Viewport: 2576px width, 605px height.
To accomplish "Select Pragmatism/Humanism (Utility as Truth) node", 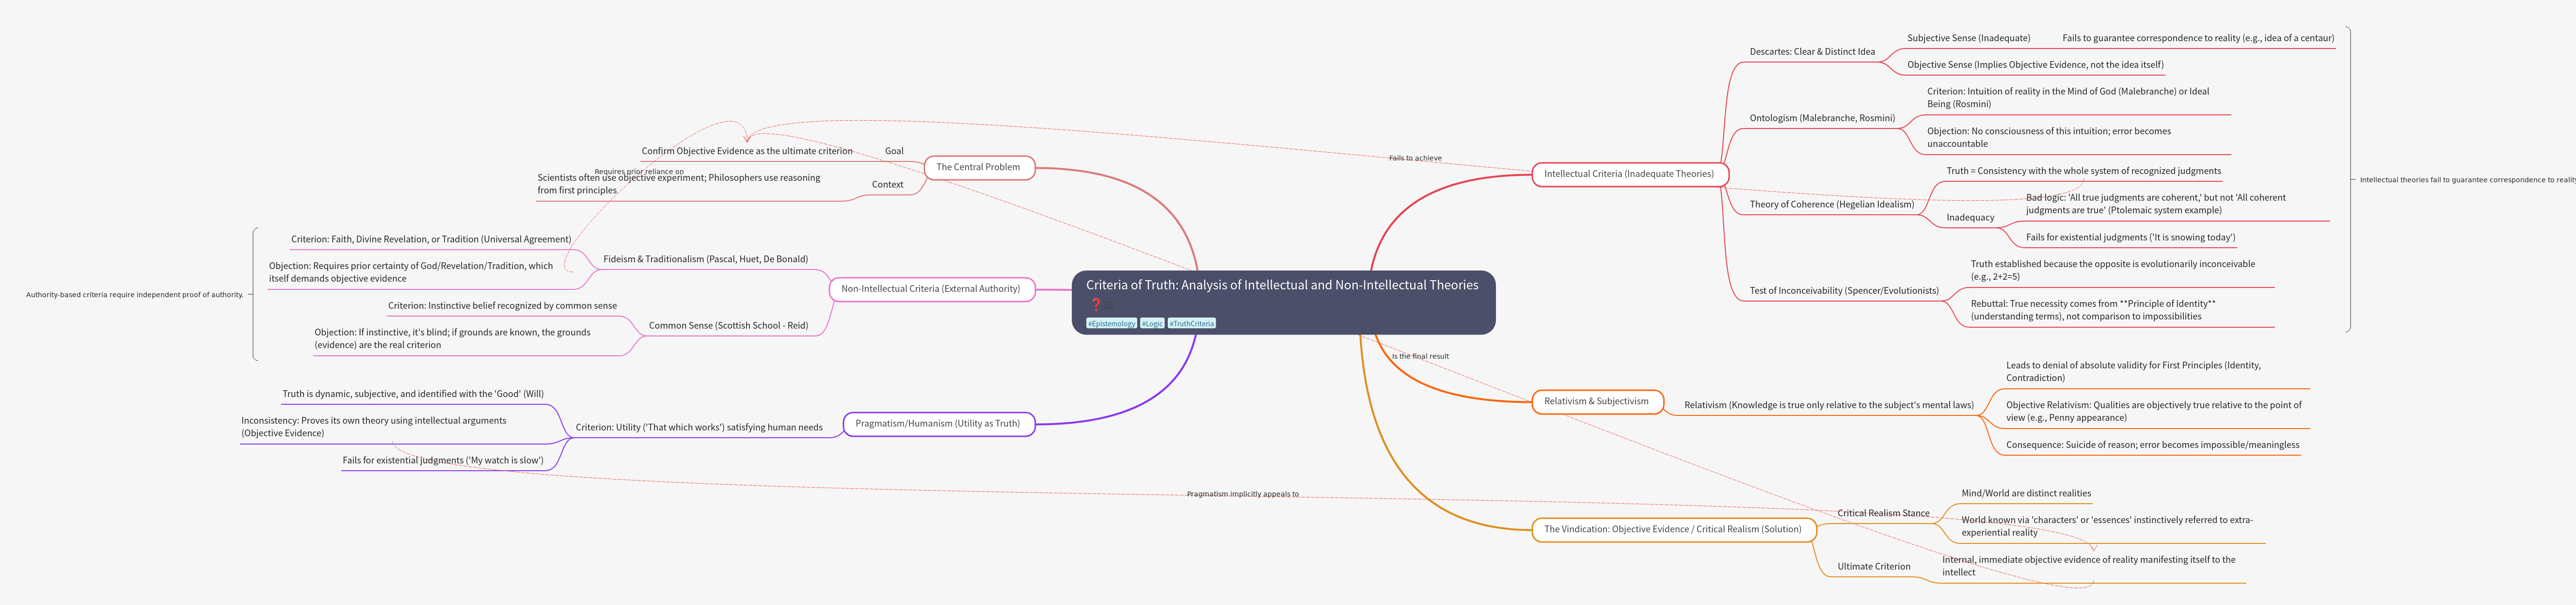I will tap(937, 424).
